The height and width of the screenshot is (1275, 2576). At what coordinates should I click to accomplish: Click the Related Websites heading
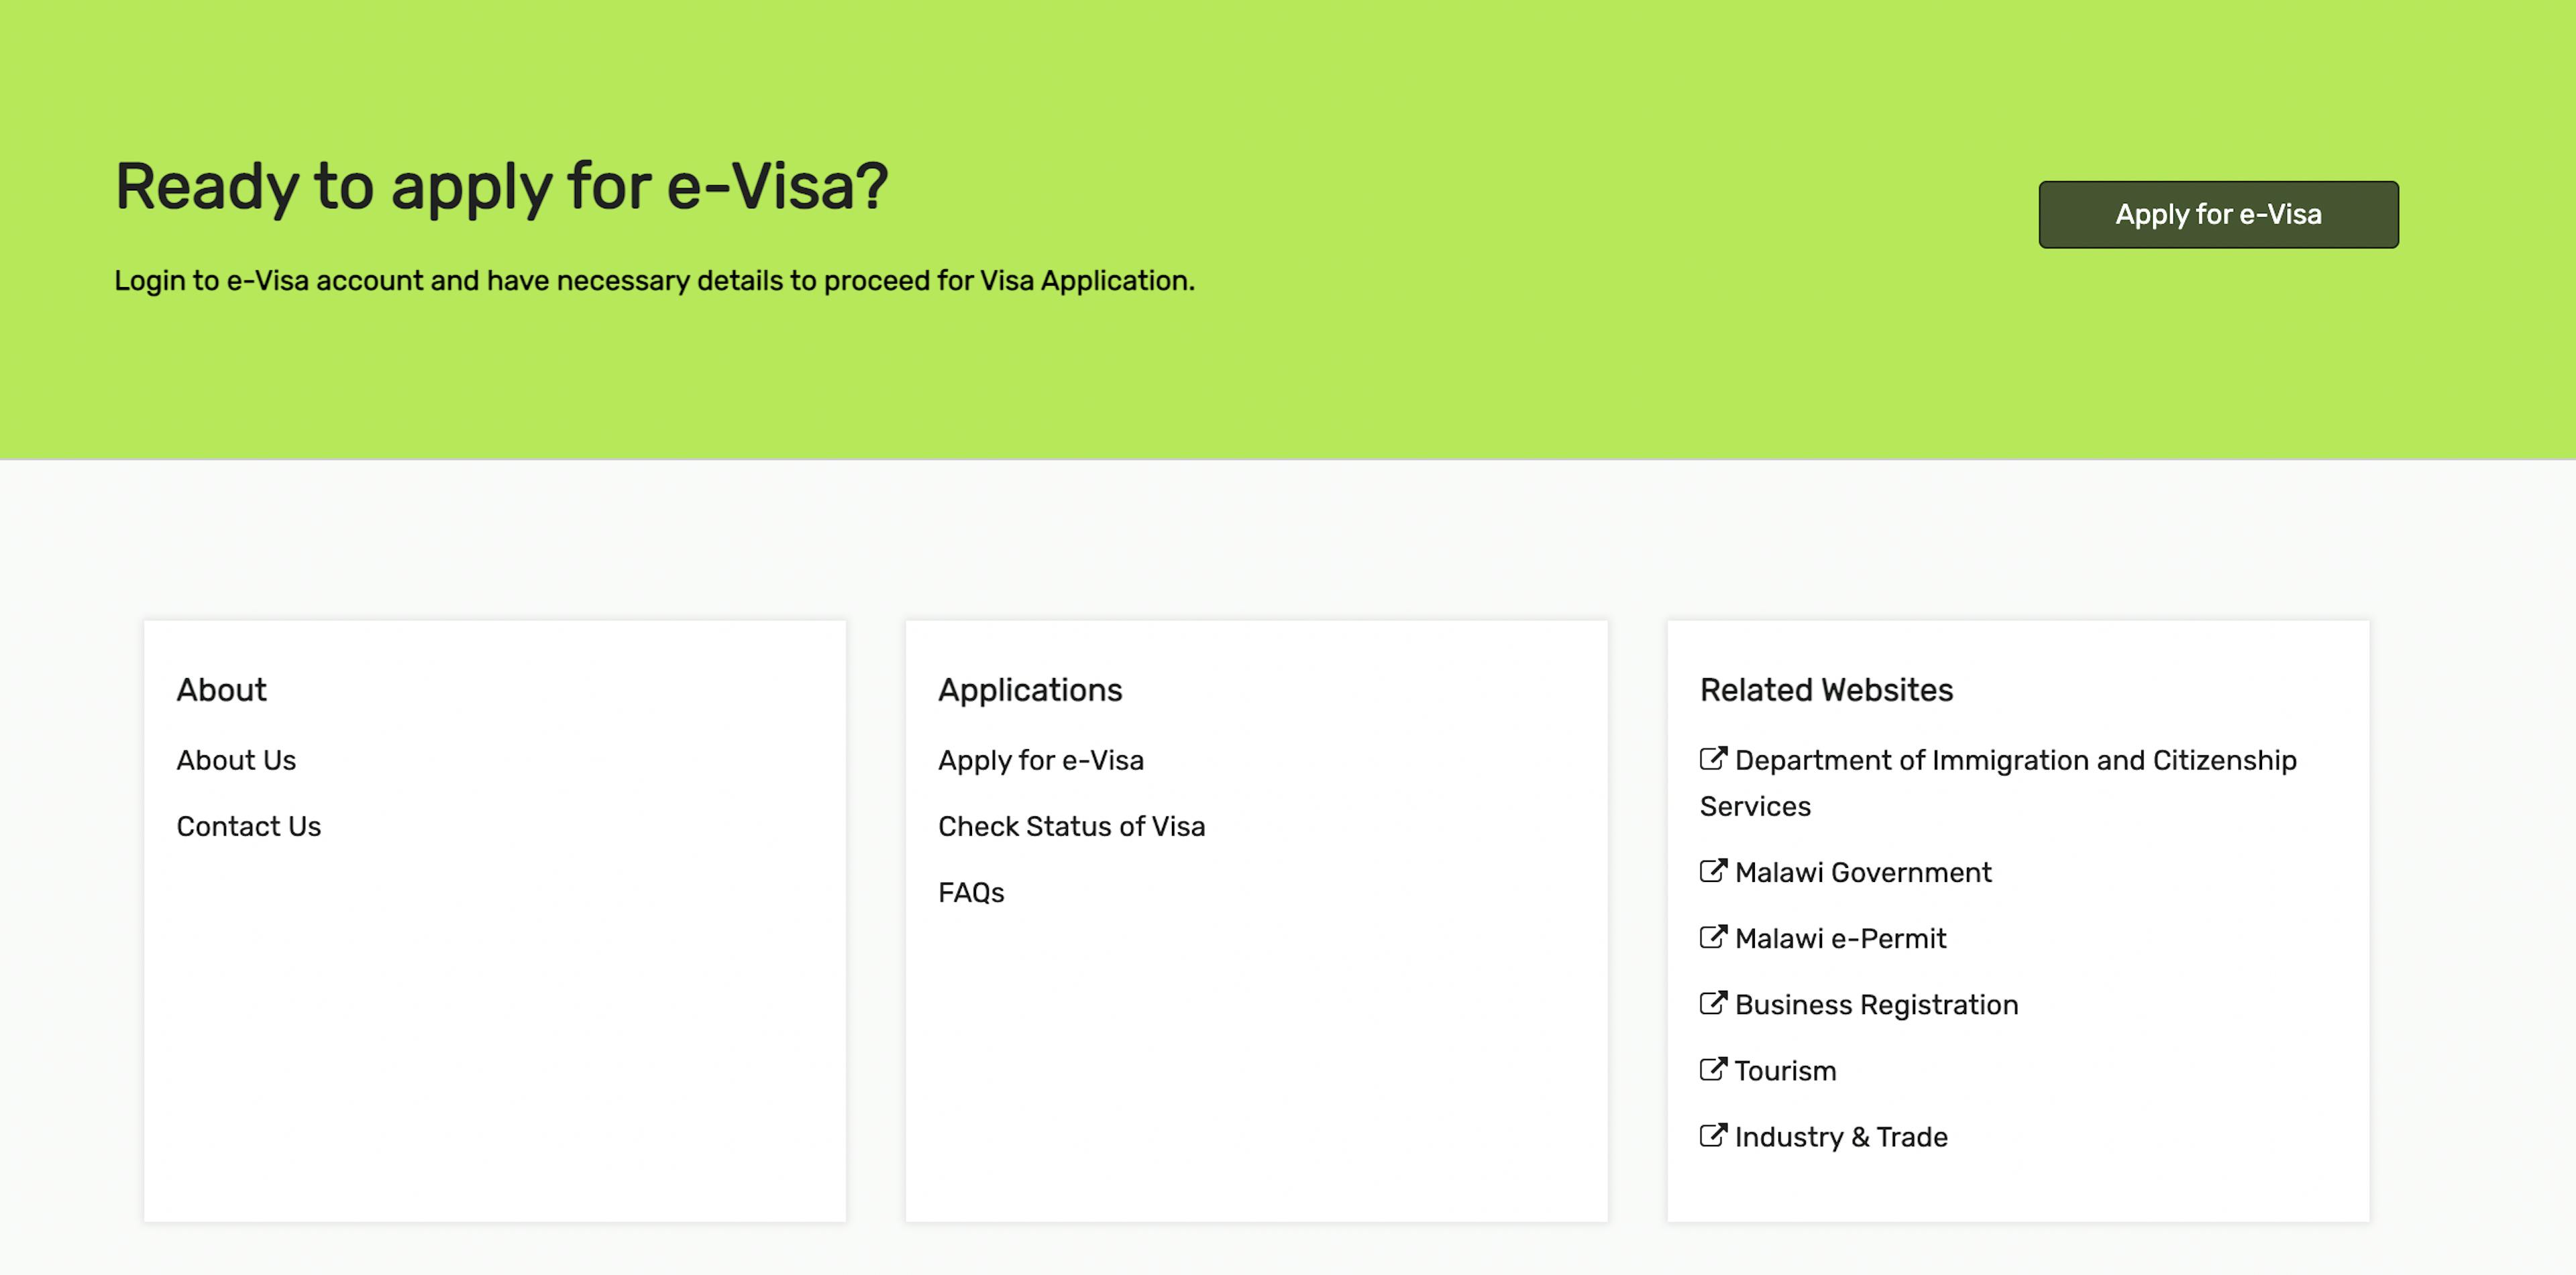[x=1826, y=690]
